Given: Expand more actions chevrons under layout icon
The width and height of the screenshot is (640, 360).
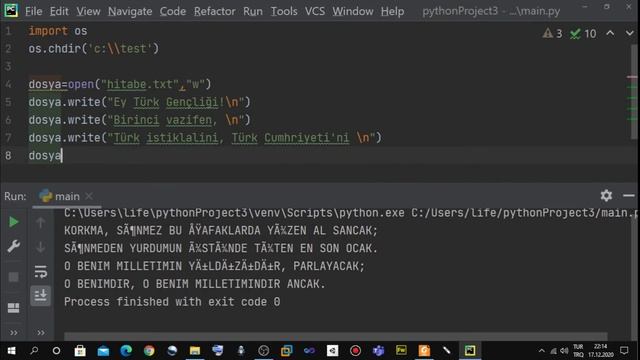Looking at the screenshot, I should tap(13, 333).
